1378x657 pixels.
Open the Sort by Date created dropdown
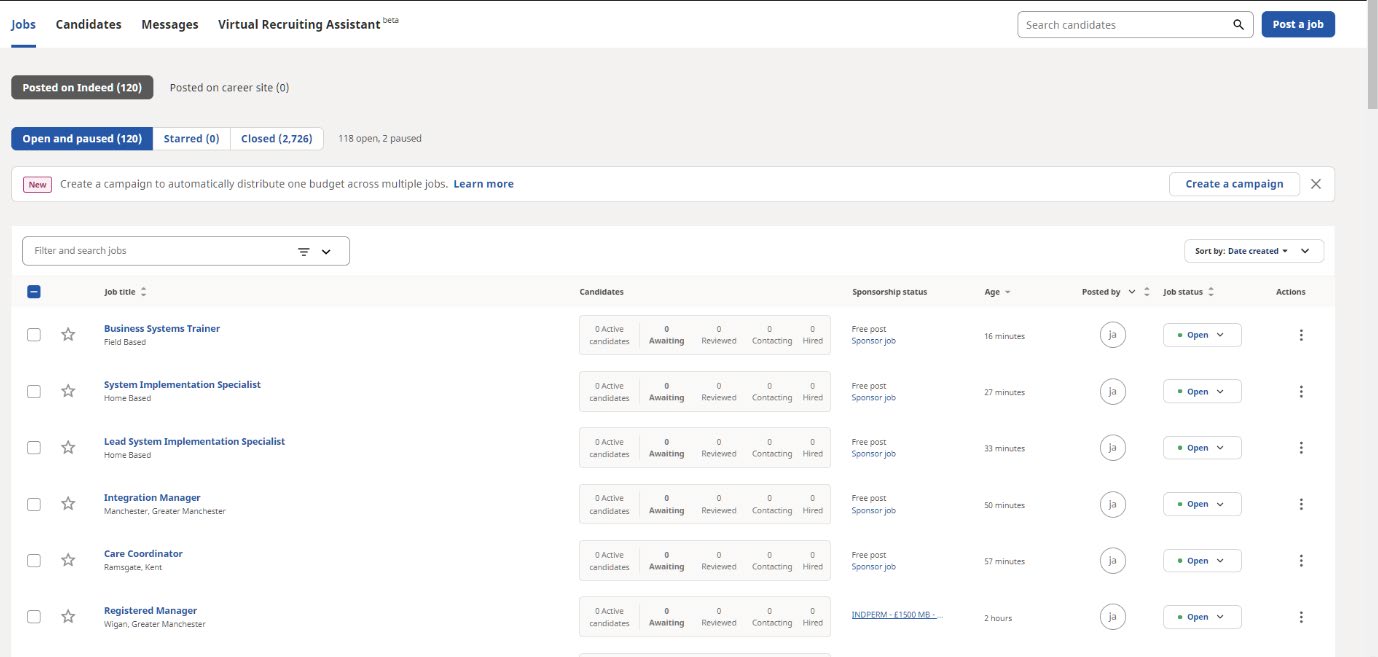(x=1253, y=251)
